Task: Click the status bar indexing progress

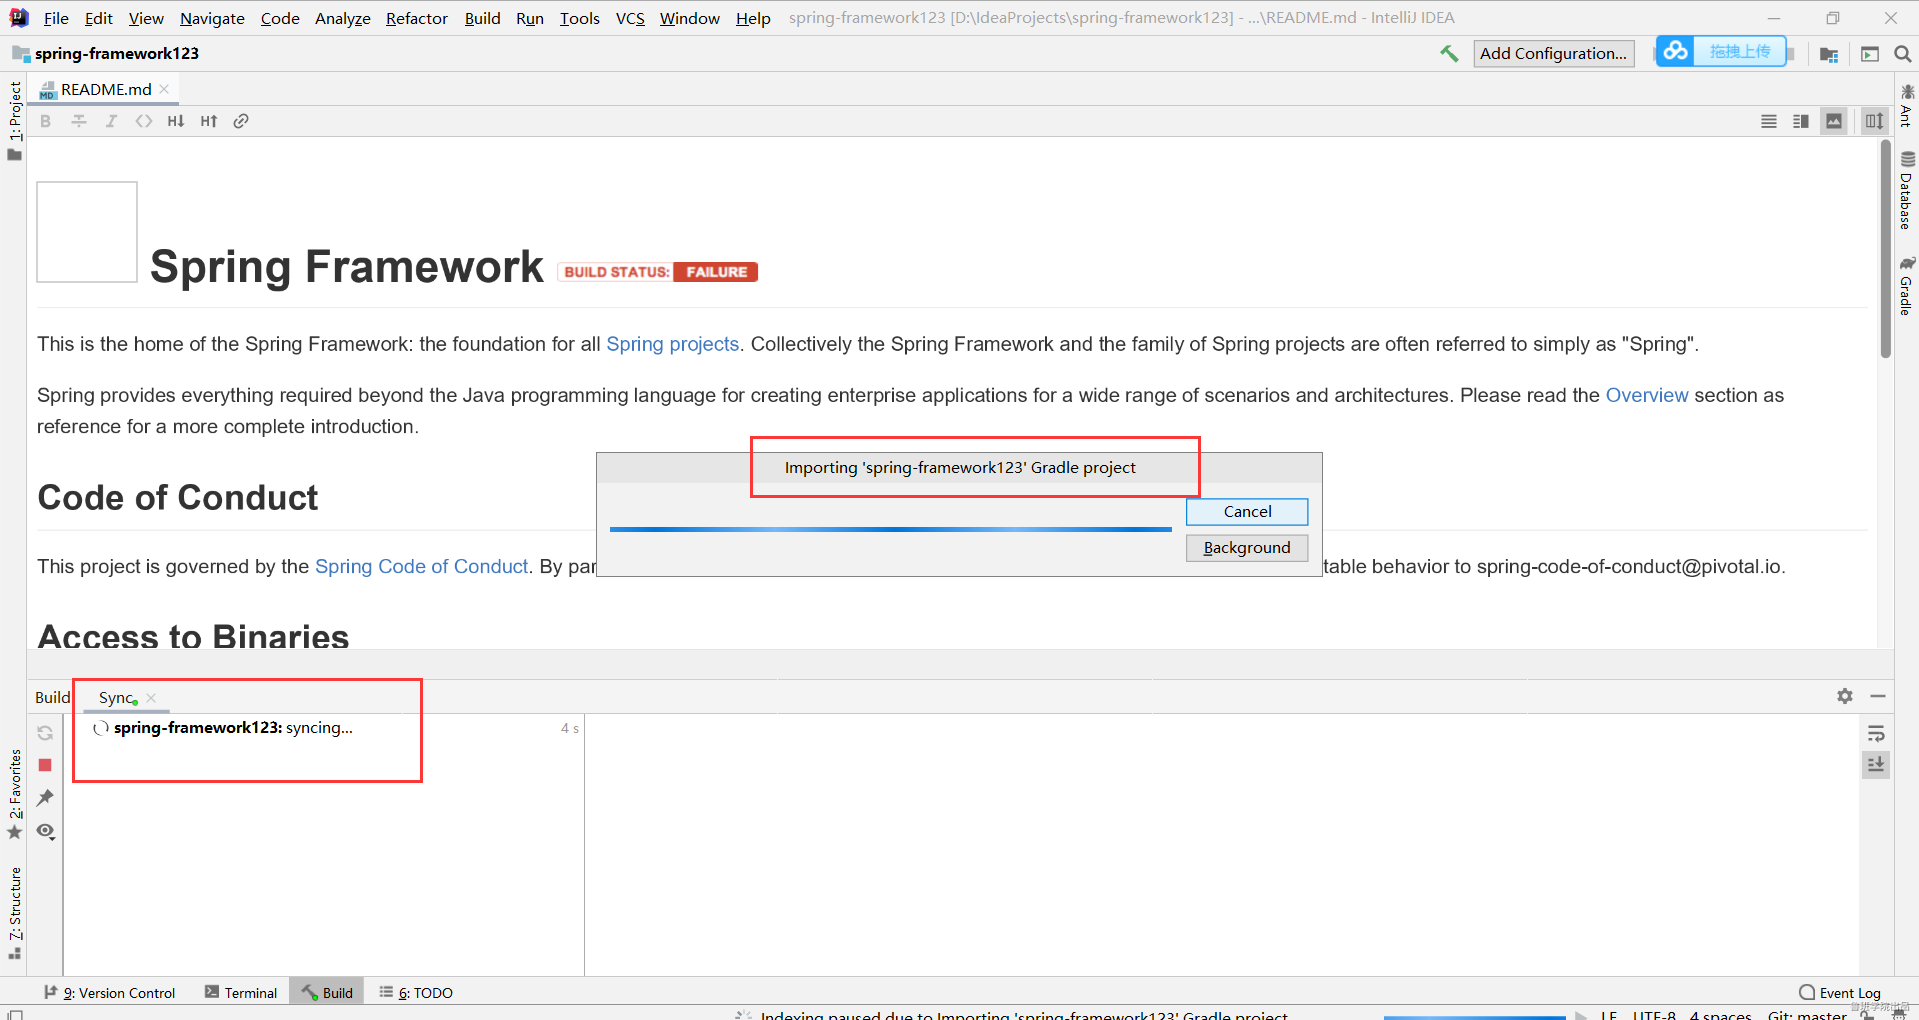Action: click(x=1475, y=1017)
